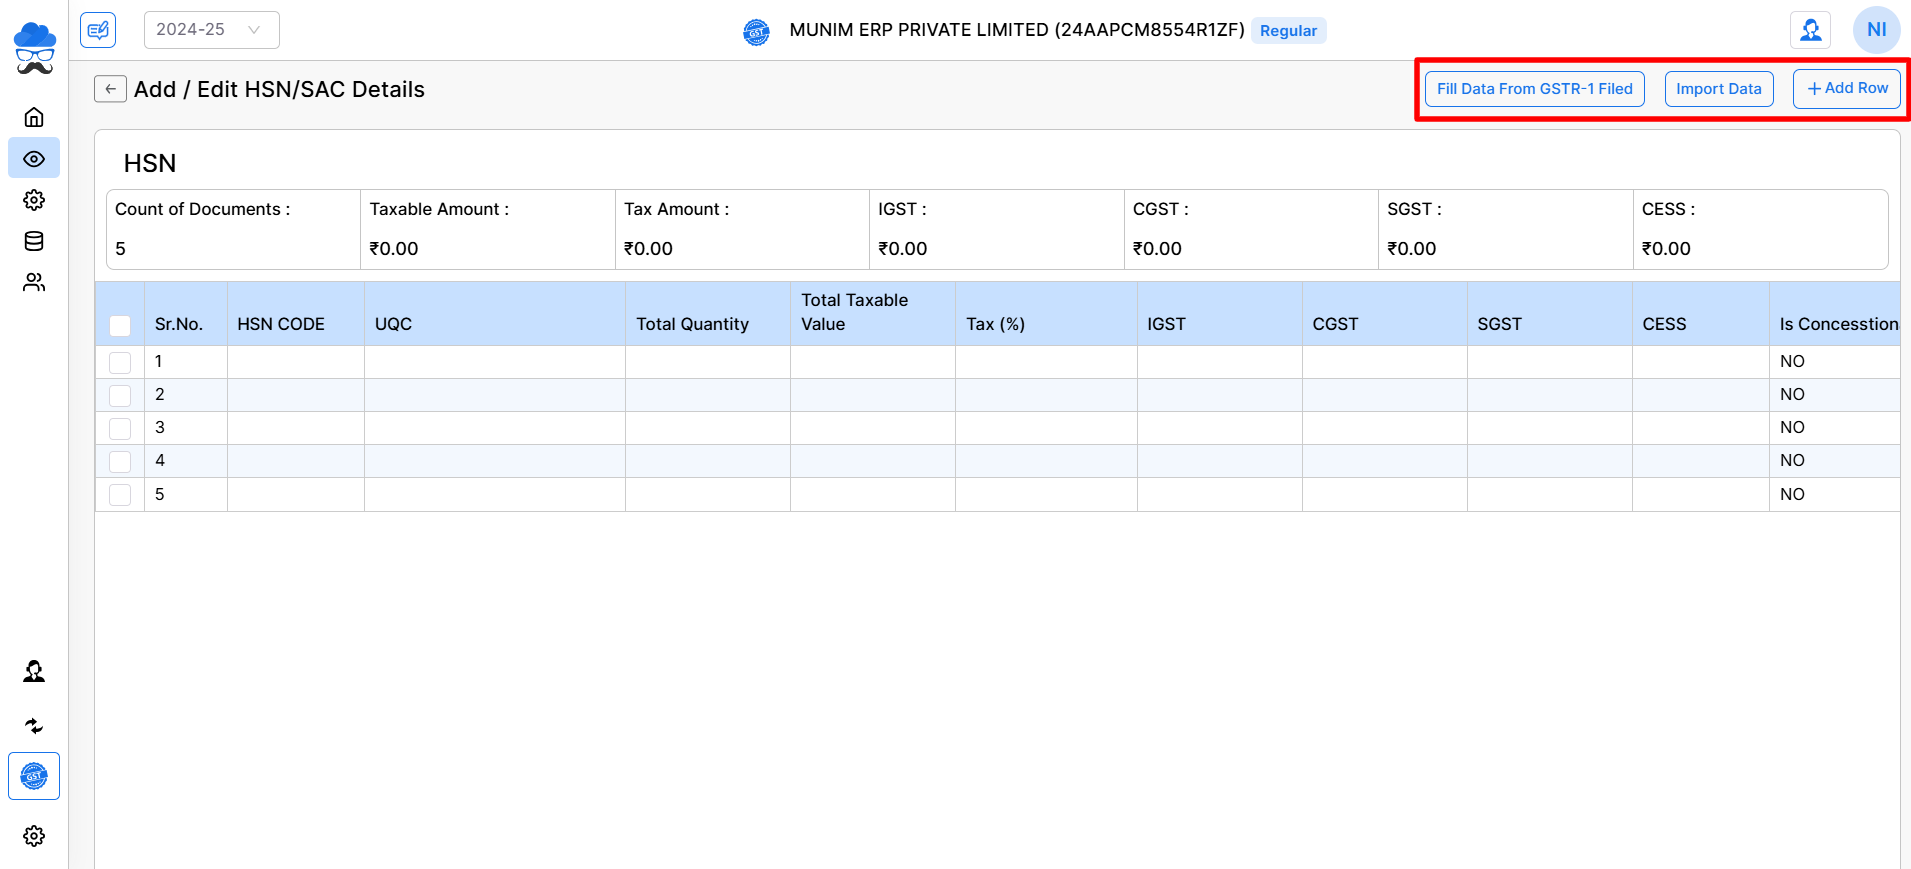Click Fill Data From GSTR-1 Filed button
This screenshot has width=1911, height=869.
pos(1534,89)
